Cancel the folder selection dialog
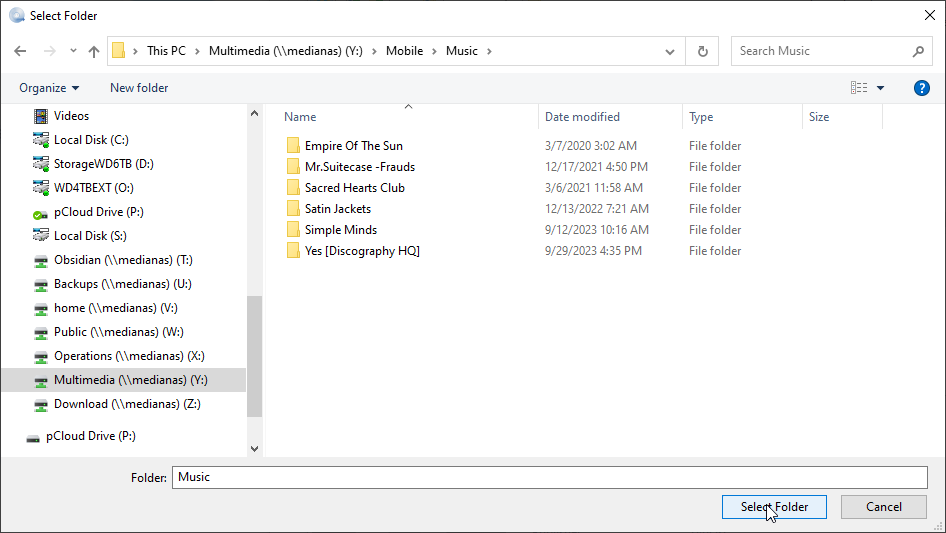Screen dimensions: 946x533 coord(883,507)
